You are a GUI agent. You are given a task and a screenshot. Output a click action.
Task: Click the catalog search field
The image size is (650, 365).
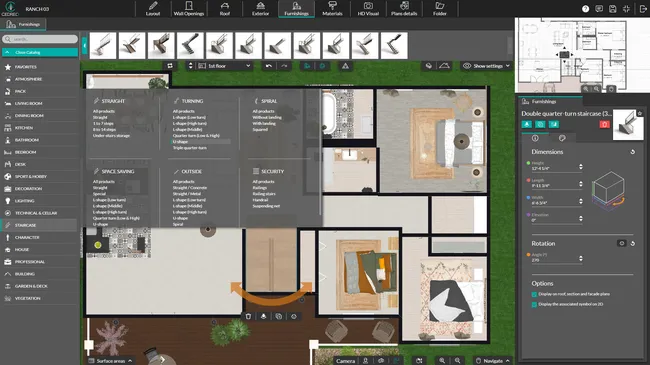point(40,39)
